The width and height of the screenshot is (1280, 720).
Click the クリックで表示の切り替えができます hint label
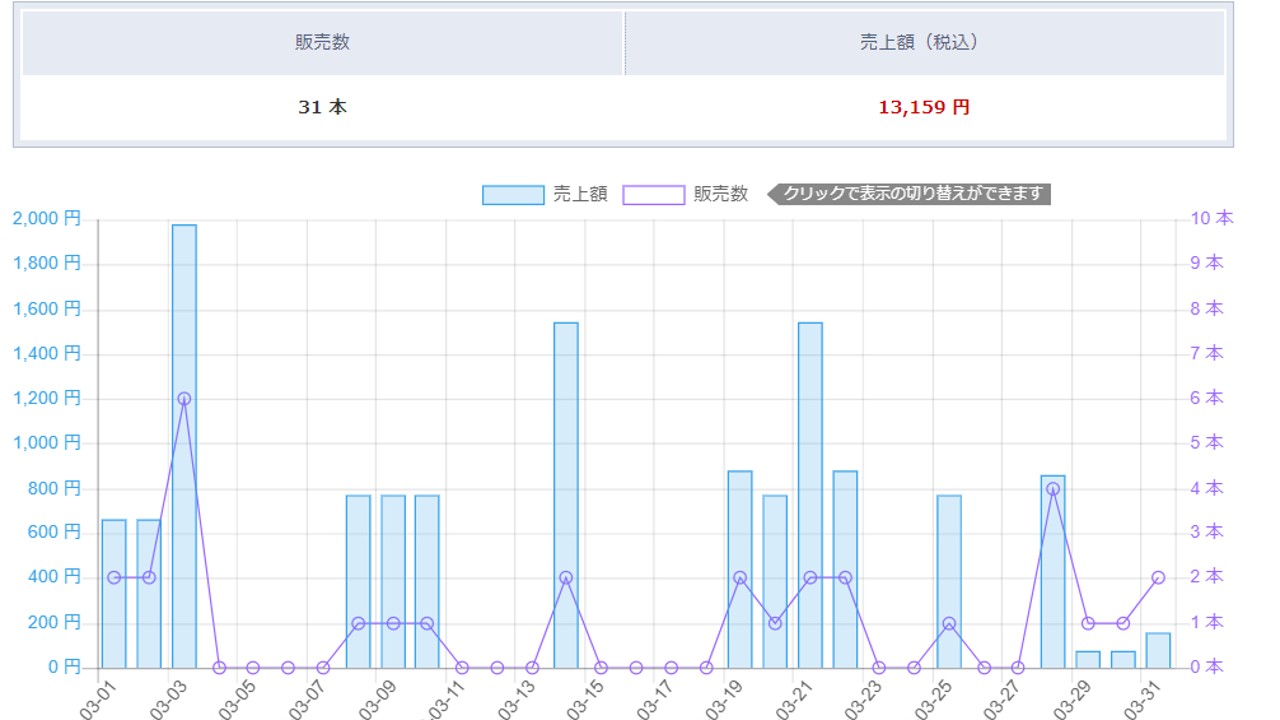tap(909, 194)
